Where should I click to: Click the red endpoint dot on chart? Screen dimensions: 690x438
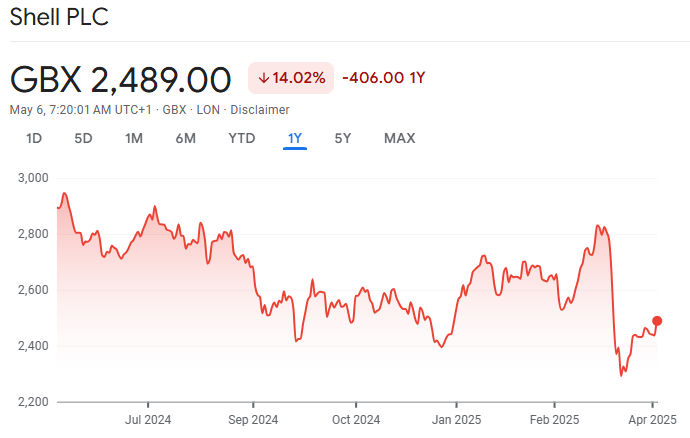657,321
